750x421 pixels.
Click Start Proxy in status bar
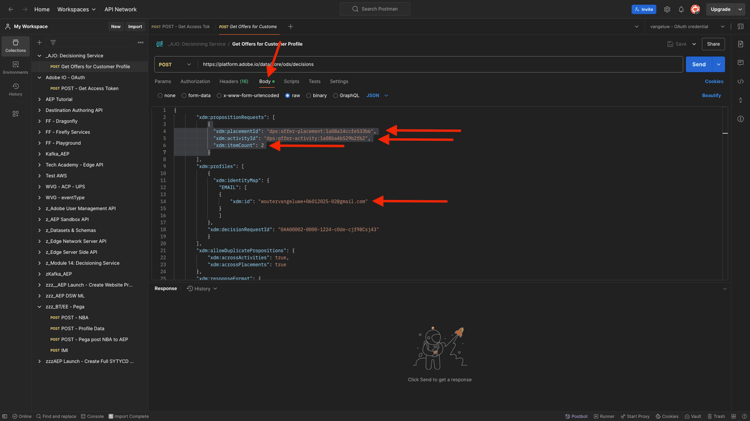click(x=635, y=416)
